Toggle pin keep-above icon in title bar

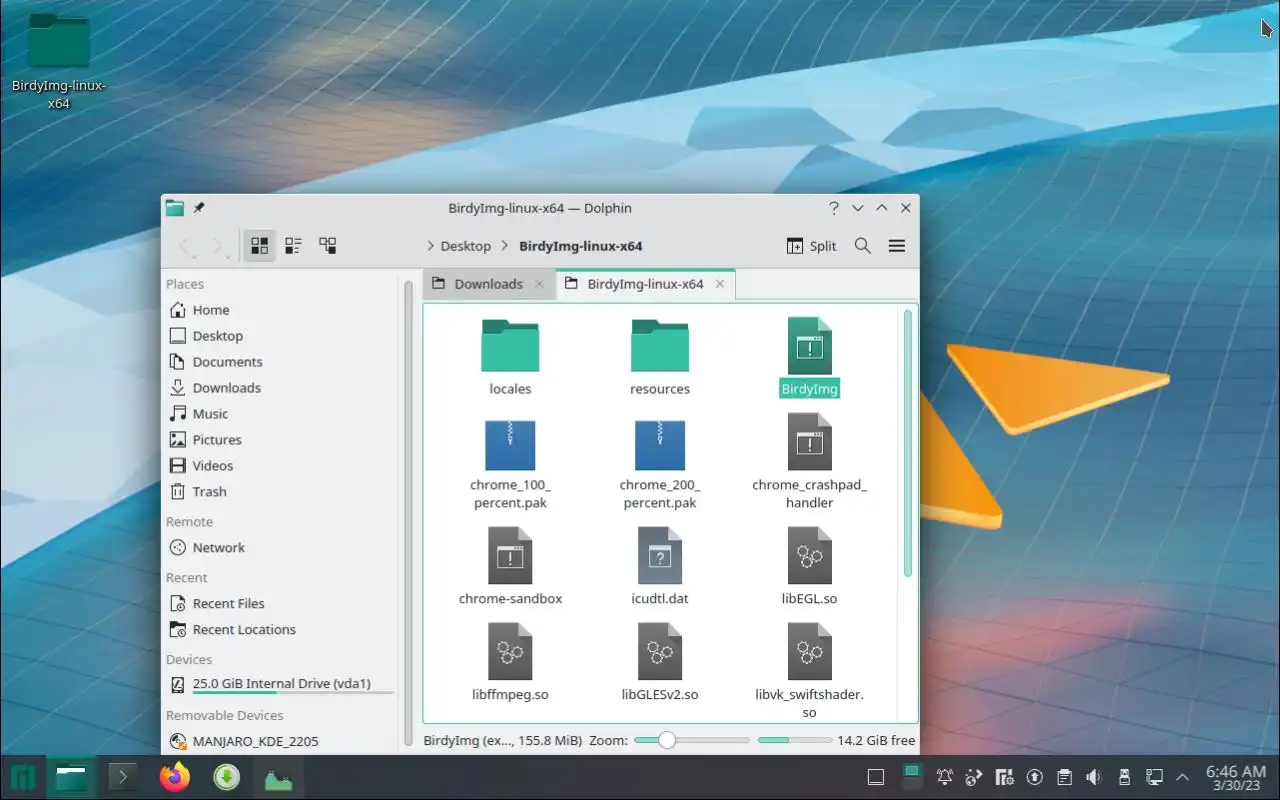pos(198,208)
